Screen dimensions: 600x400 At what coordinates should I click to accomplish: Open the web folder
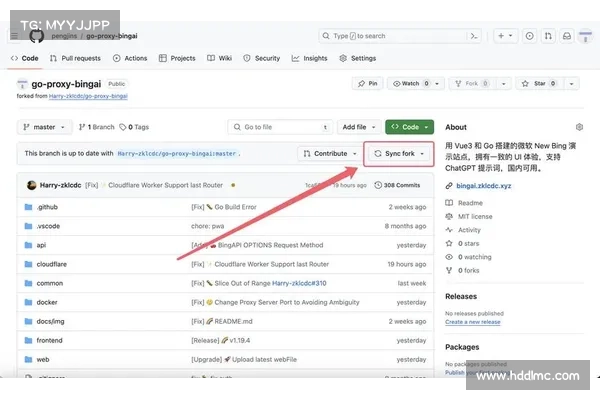tap(43, 360)
